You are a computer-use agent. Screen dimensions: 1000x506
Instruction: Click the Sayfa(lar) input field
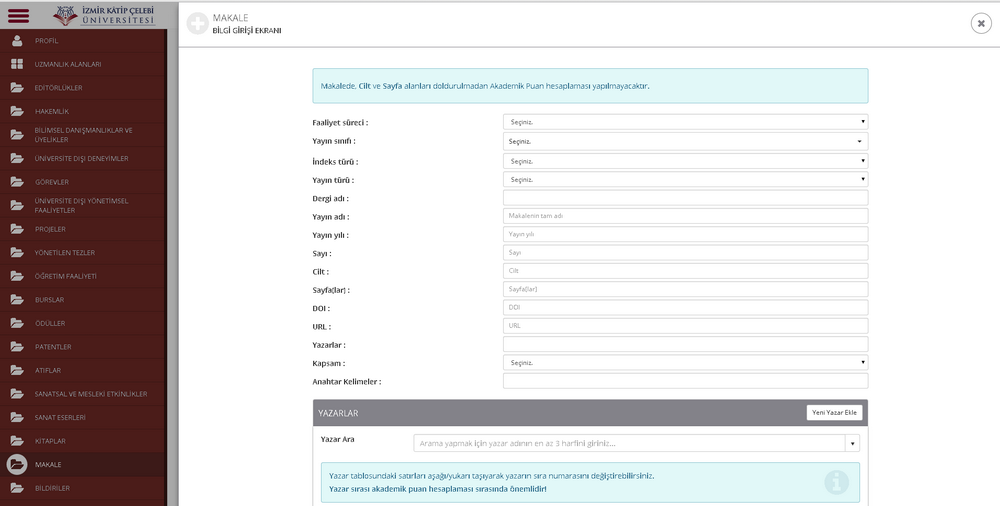(x=686, y=289)
